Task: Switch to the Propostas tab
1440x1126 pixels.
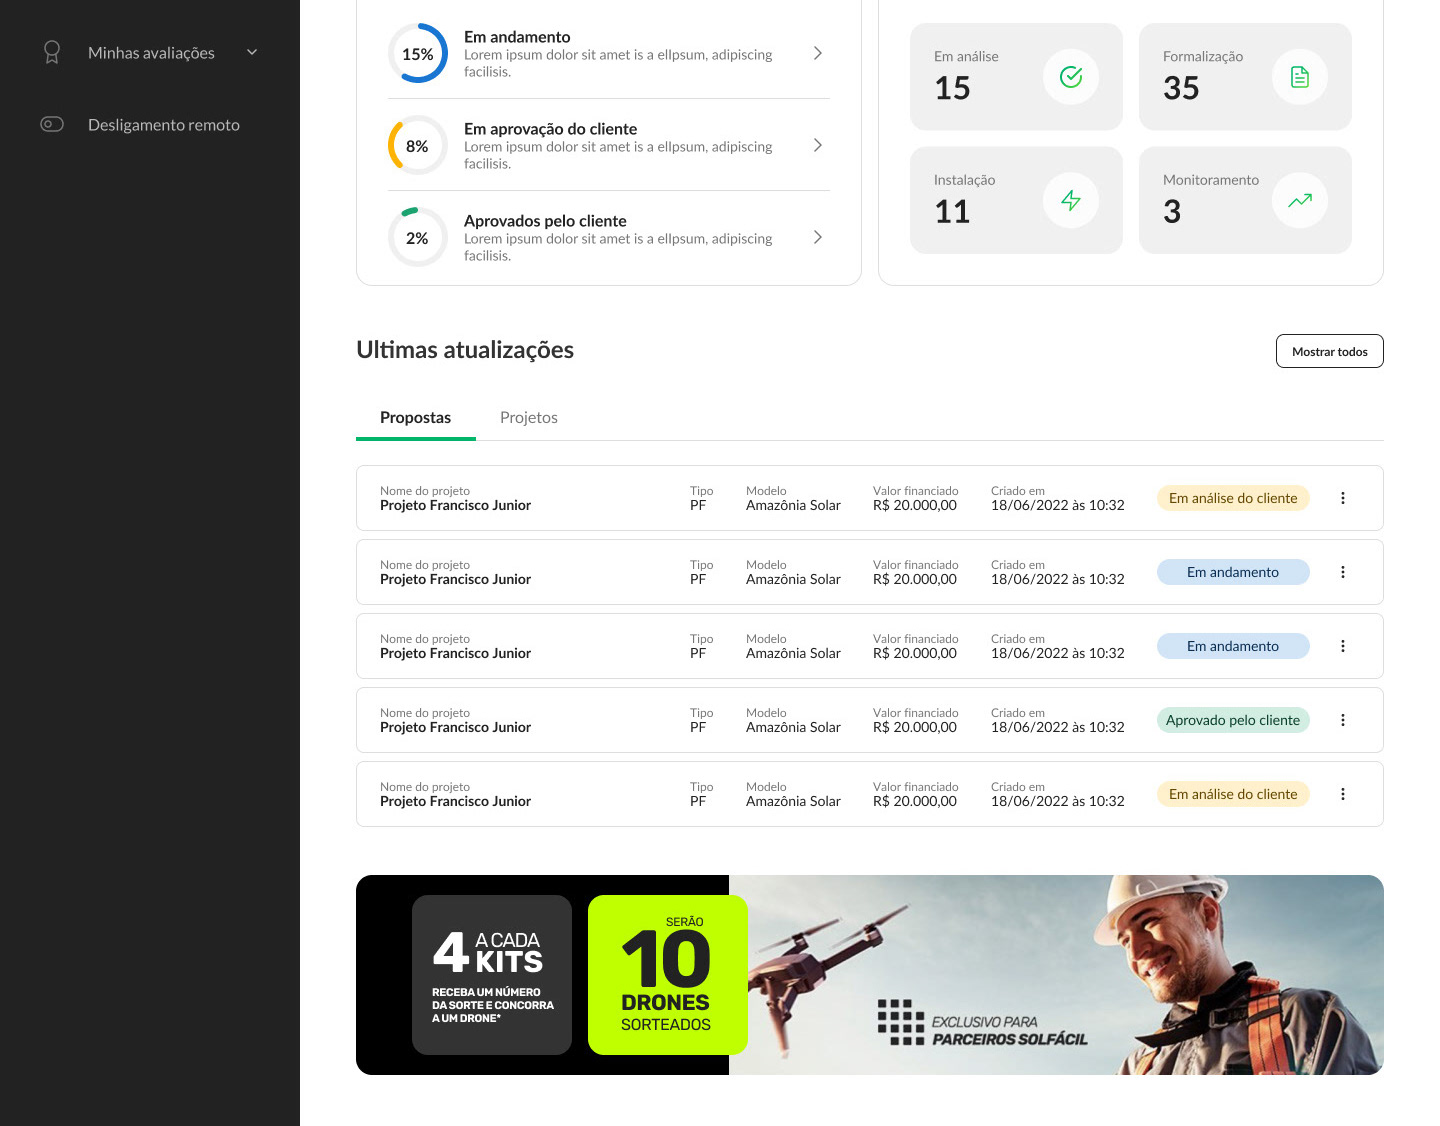Action: tap(416, 418)
